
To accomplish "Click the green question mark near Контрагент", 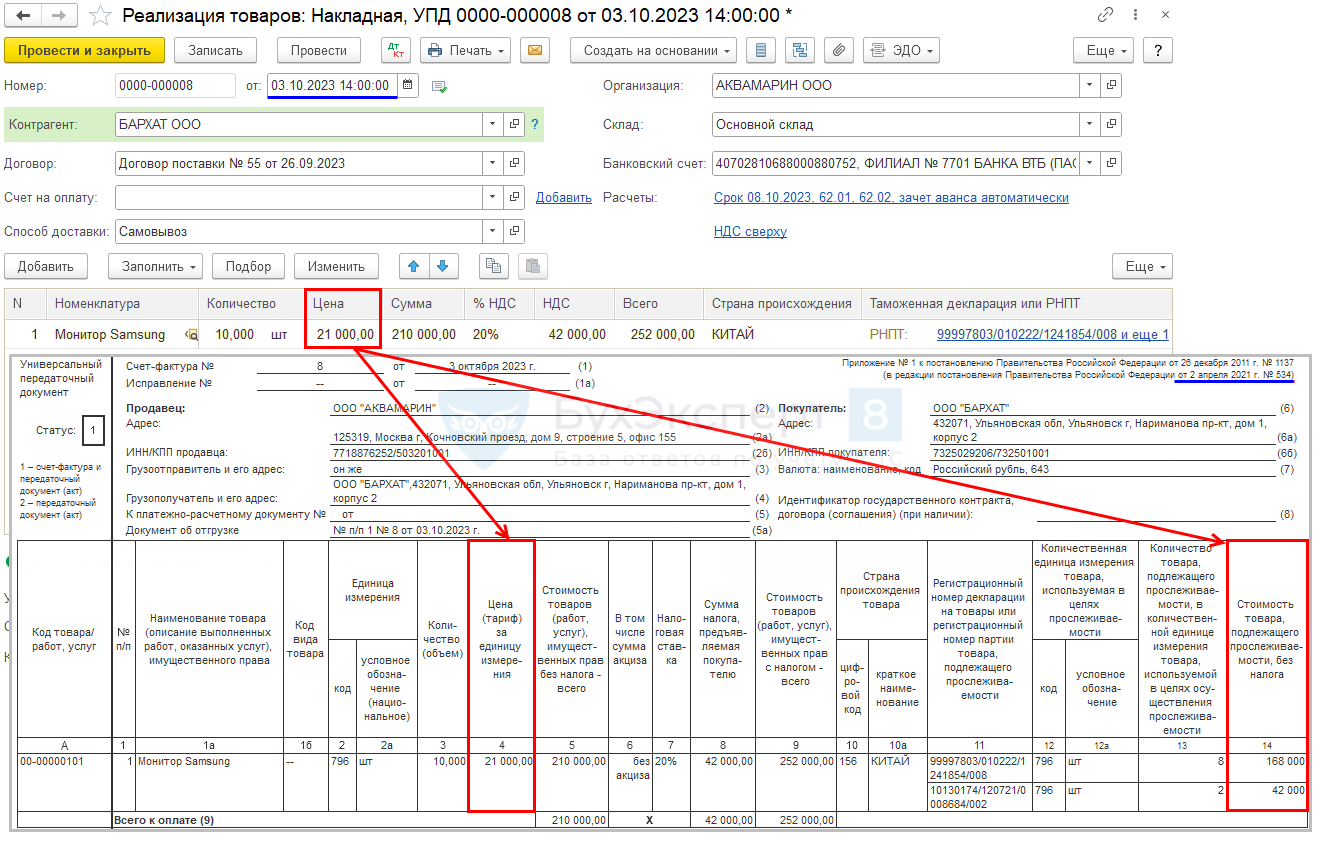I will (535, 125).
